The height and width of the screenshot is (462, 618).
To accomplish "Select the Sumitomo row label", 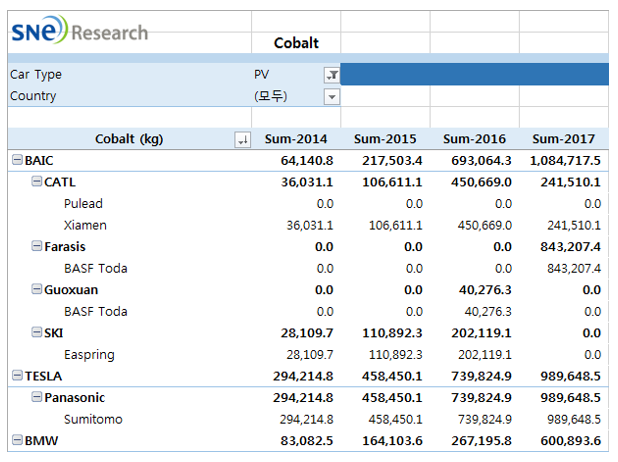I will tap(93, 419).
